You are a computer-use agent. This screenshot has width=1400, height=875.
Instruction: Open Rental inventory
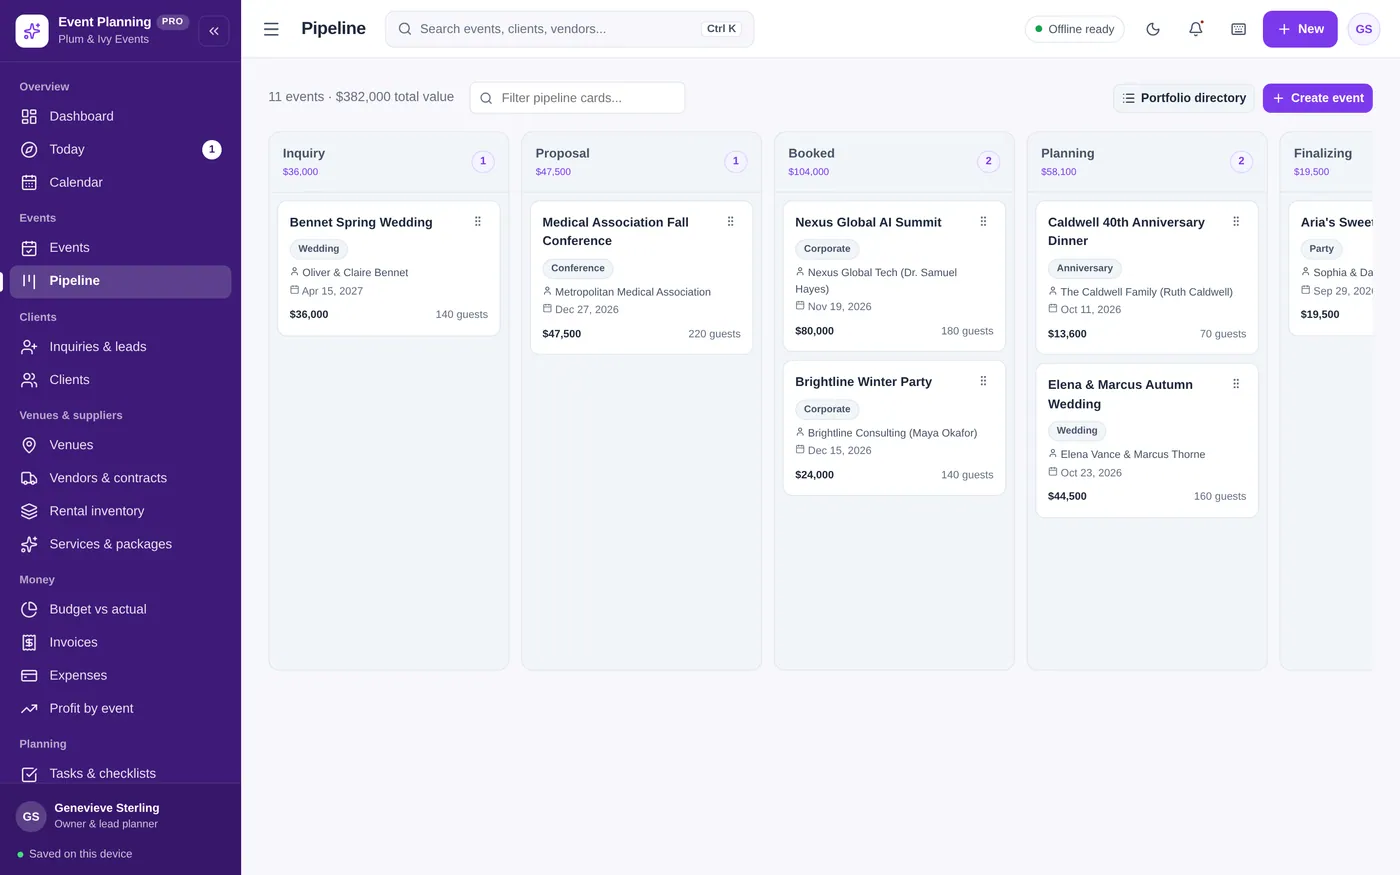coord(120,511)
